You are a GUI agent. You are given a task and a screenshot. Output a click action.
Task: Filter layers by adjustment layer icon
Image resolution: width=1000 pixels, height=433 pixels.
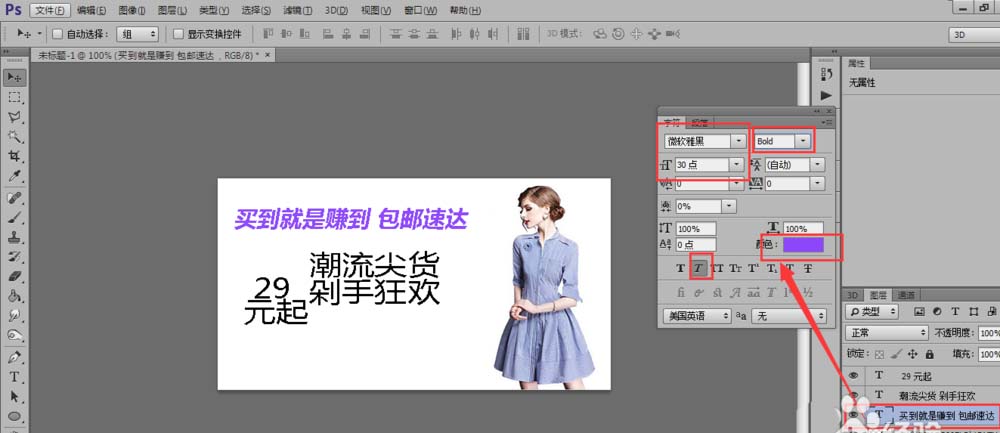(x=937, y=312)
